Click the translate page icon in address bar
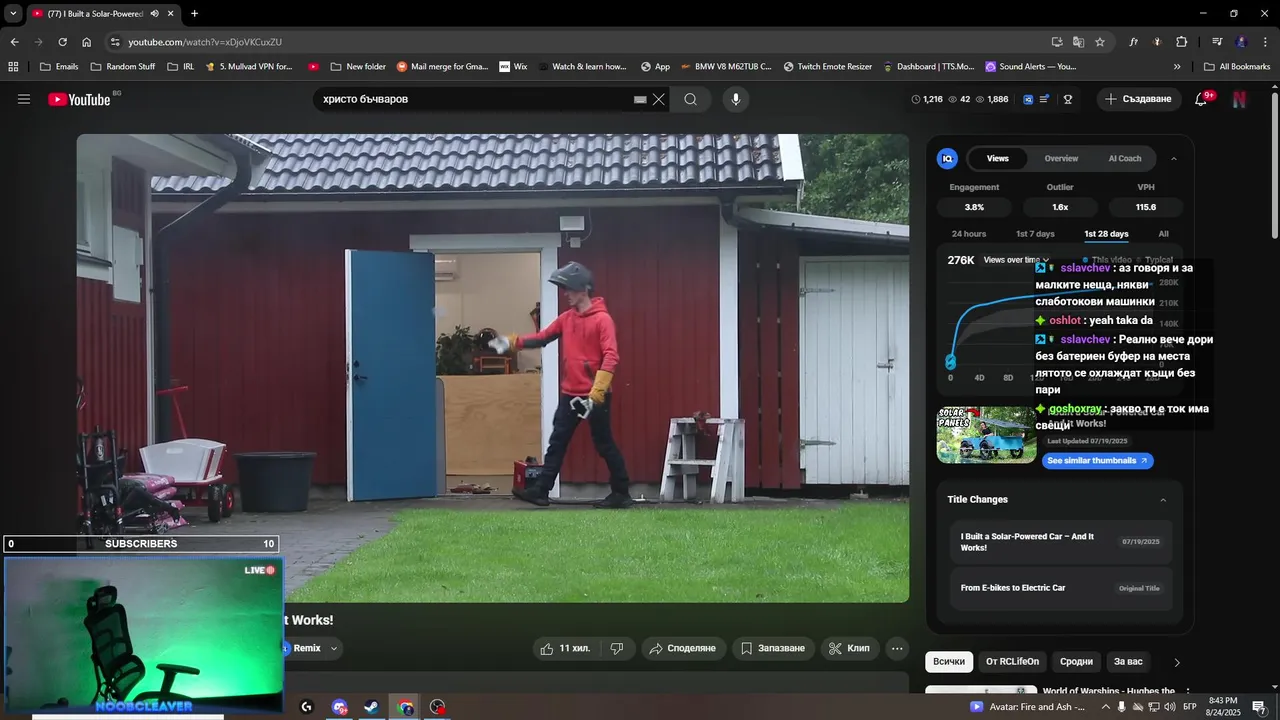Viewport: 1280px width, 720px height. (x=1078, y=42)
